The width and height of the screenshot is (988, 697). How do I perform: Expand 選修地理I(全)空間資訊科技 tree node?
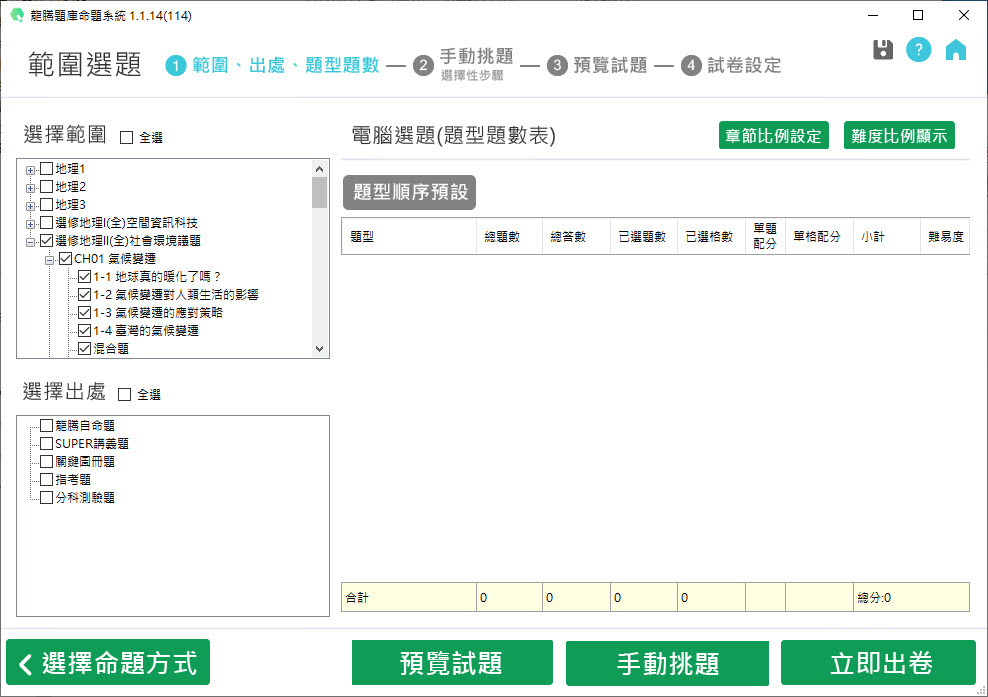(x=31, y=223)
